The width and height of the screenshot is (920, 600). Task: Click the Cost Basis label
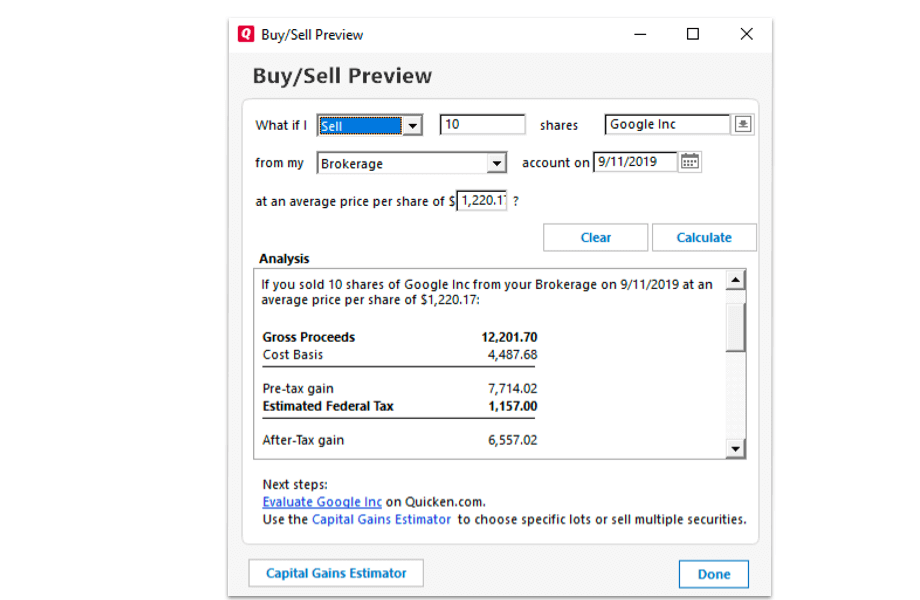(x=293, y=355)
